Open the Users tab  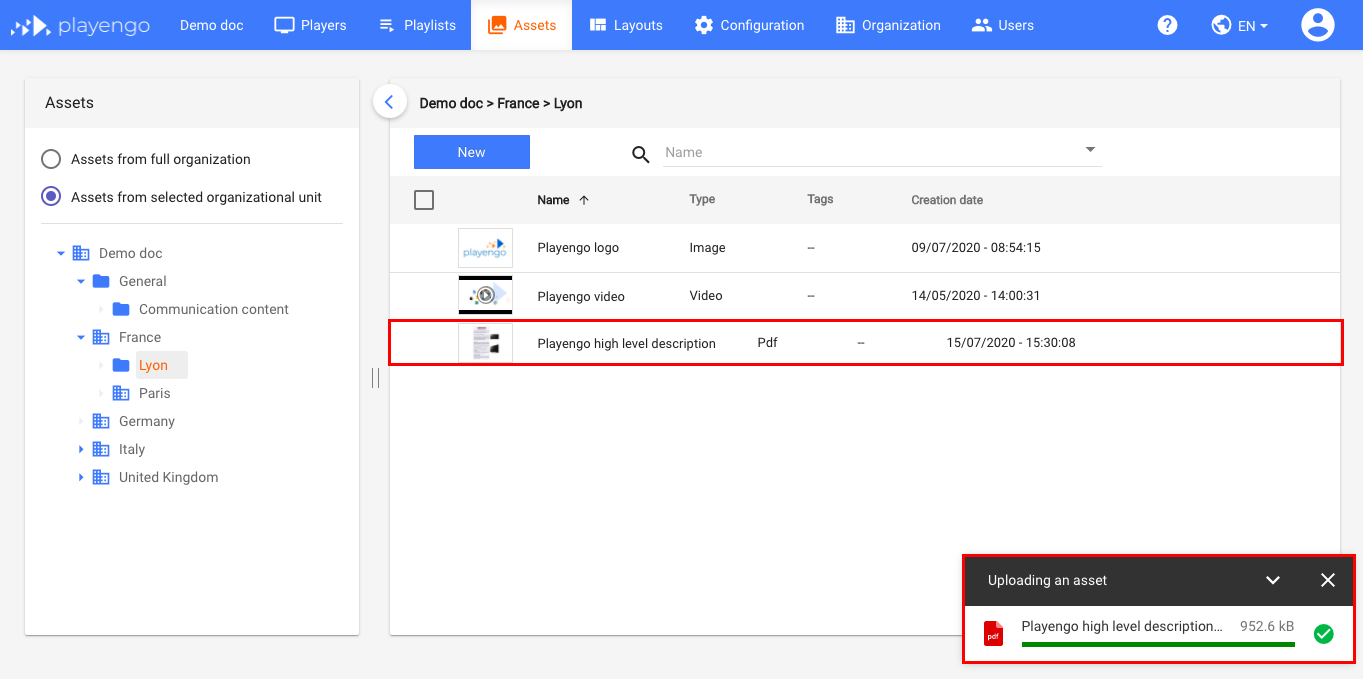1003,25
